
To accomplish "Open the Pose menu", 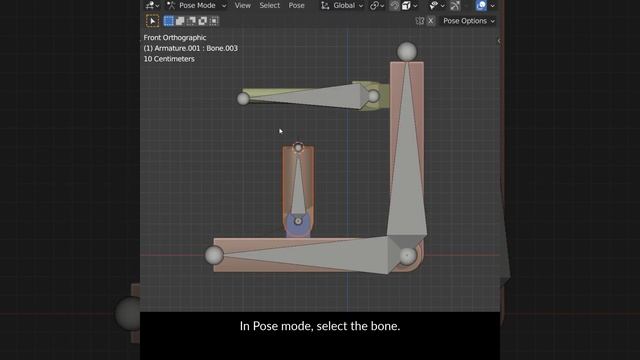I will [x=296, y=5].
